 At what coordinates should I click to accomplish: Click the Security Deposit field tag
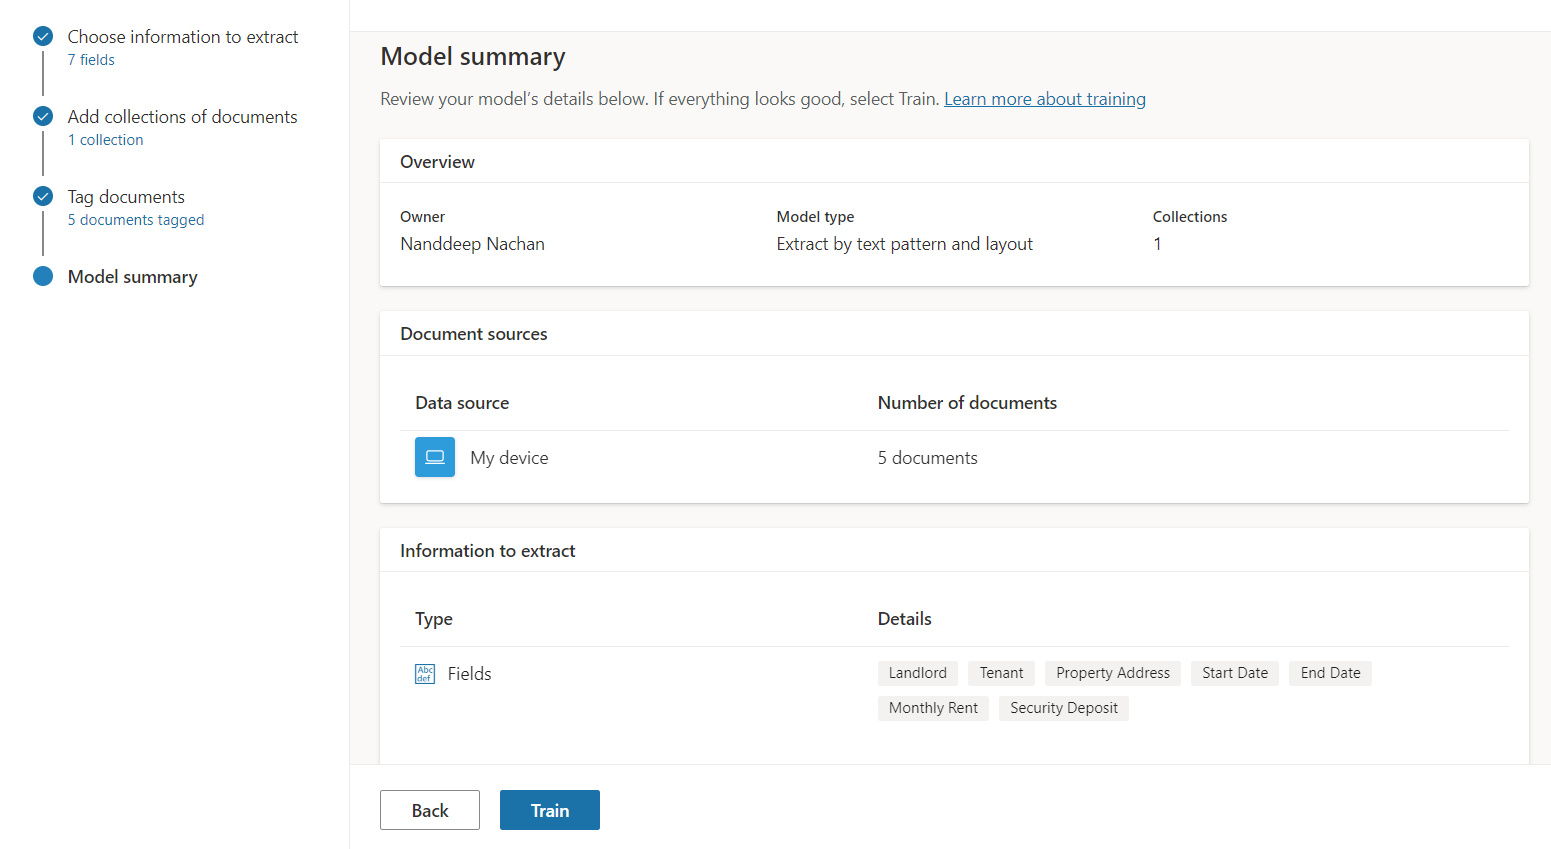1063,708
